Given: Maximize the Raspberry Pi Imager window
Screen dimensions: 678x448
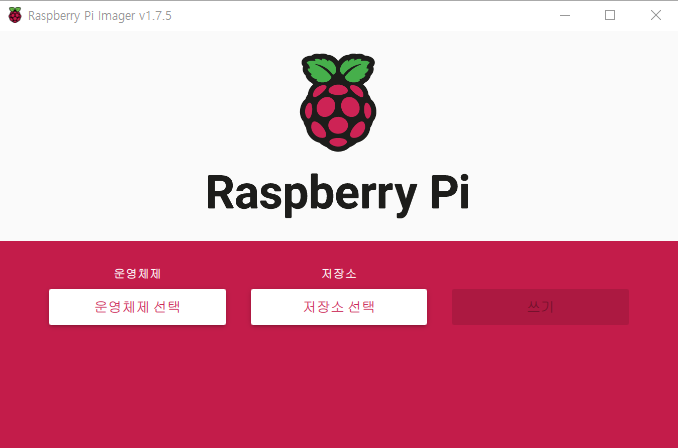Looking at the screenshot, I should pyautogui.click(x=610, y=16).
